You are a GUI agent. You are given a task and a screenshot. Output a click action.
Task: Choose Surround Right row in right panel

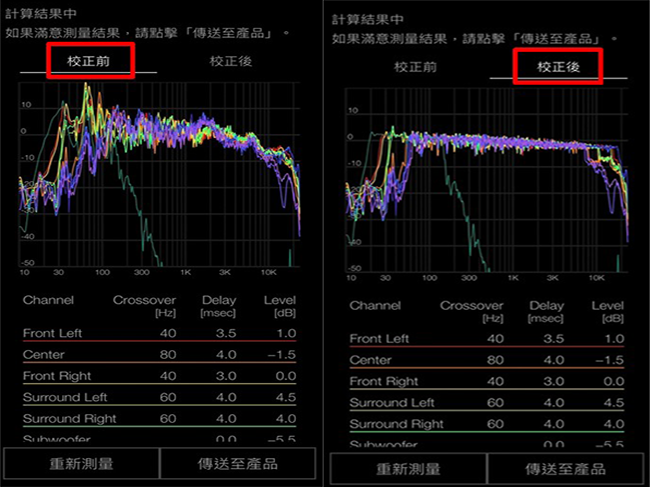click(487, 424)
